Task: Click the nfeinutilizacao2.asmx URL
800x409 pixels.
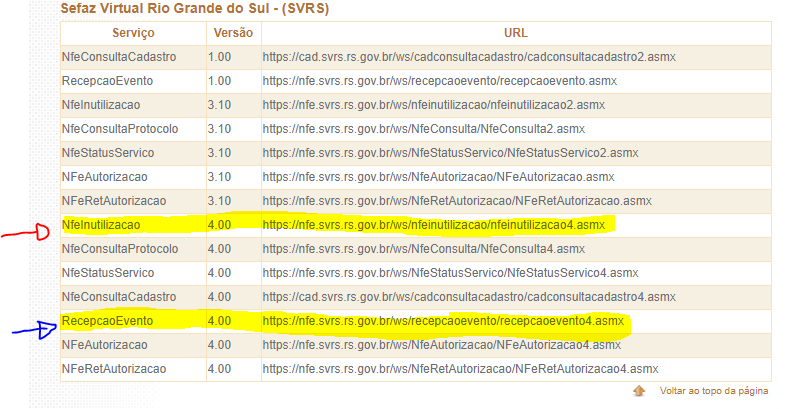Action: click(434, 105)
